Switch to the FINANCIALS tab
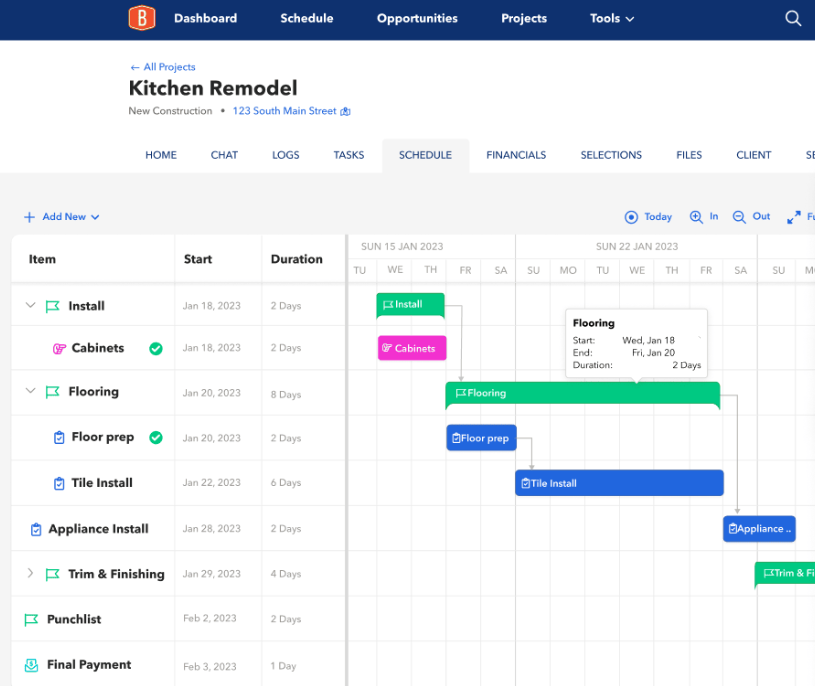Image resolution: width=815 pixels, height=686 pixels. tap(516, 155)
